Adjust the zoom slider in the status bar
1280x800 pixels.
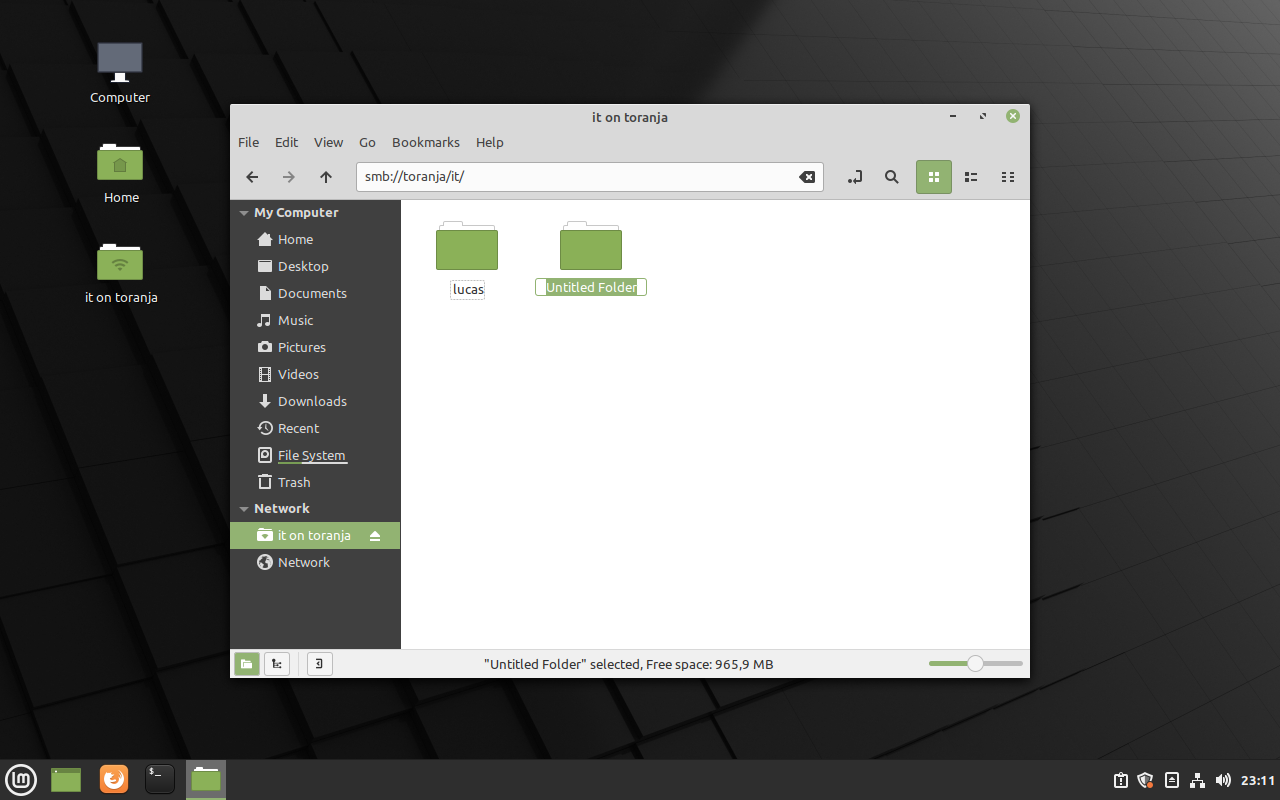(973, 663)
